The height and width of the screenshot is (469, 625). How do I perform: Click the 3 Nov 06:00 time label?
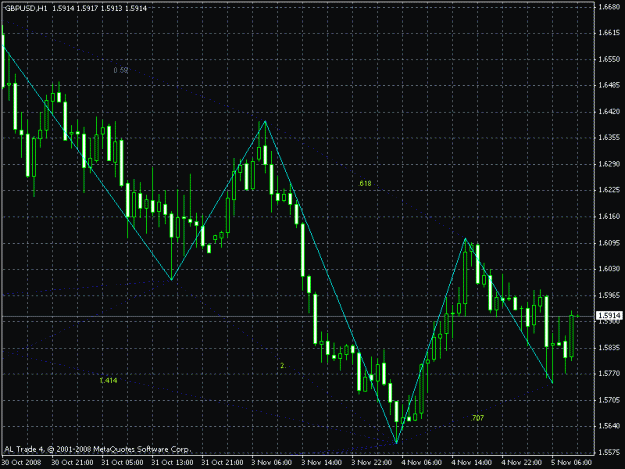(x=271, y=463)
